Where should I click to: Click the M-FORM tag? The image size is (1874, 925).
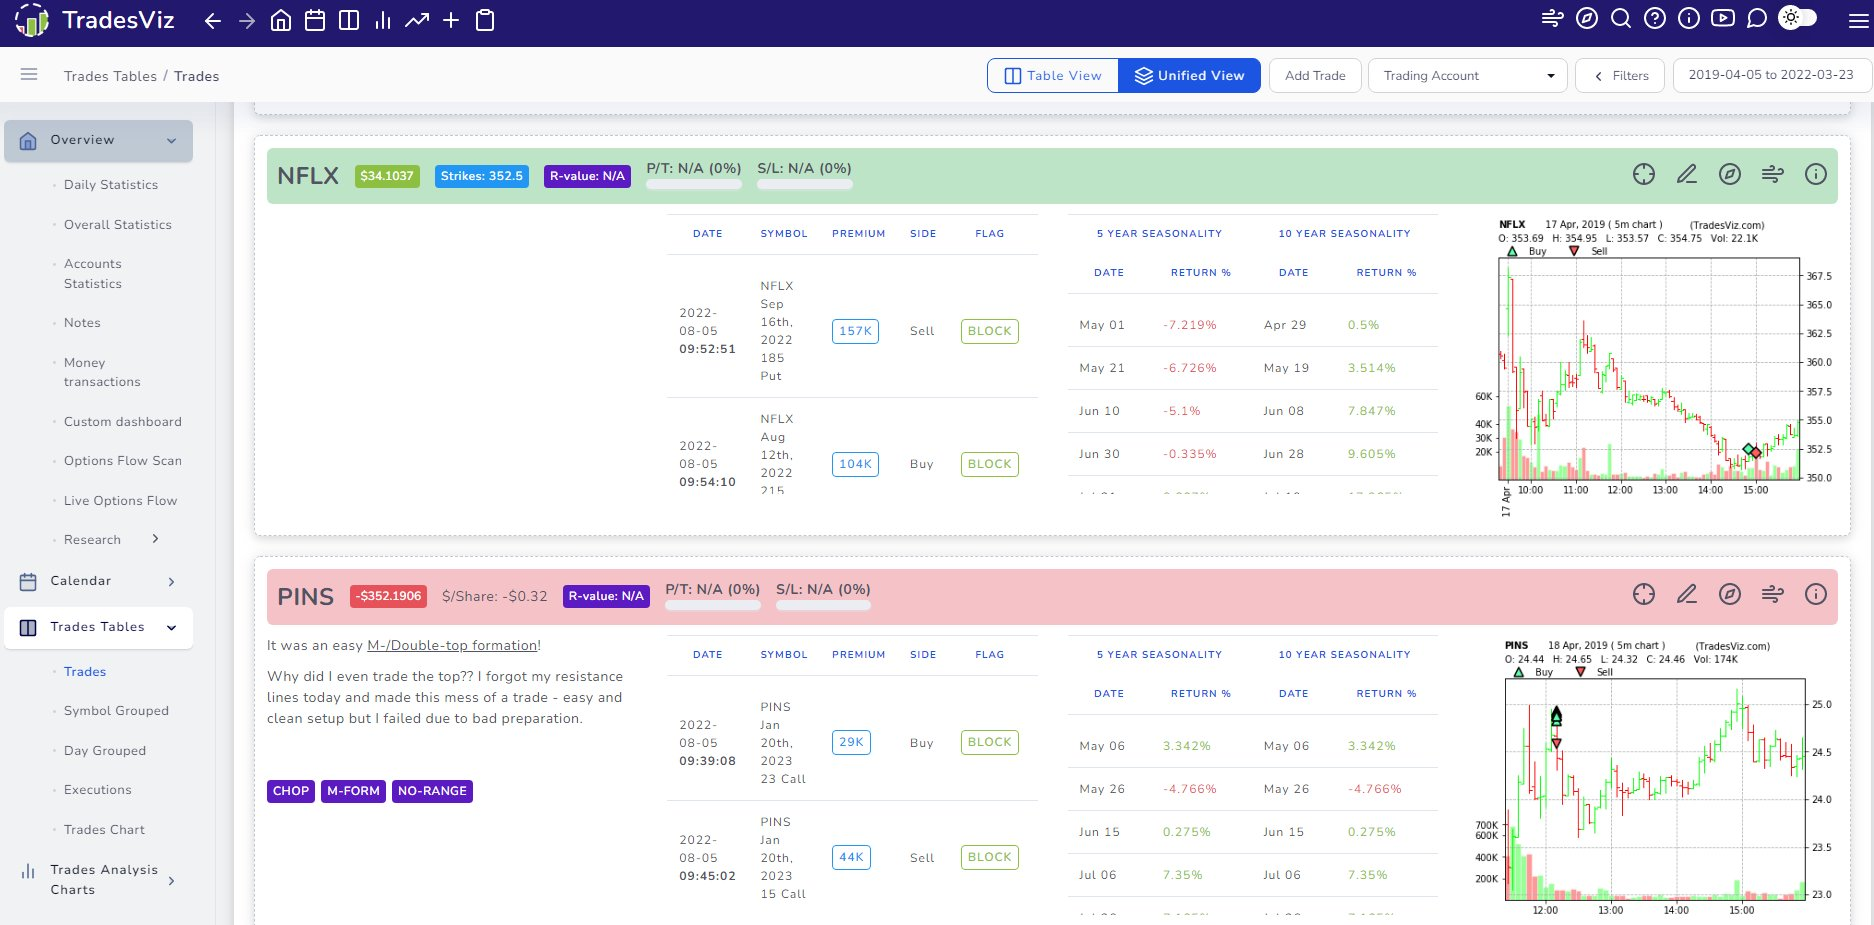353,791
